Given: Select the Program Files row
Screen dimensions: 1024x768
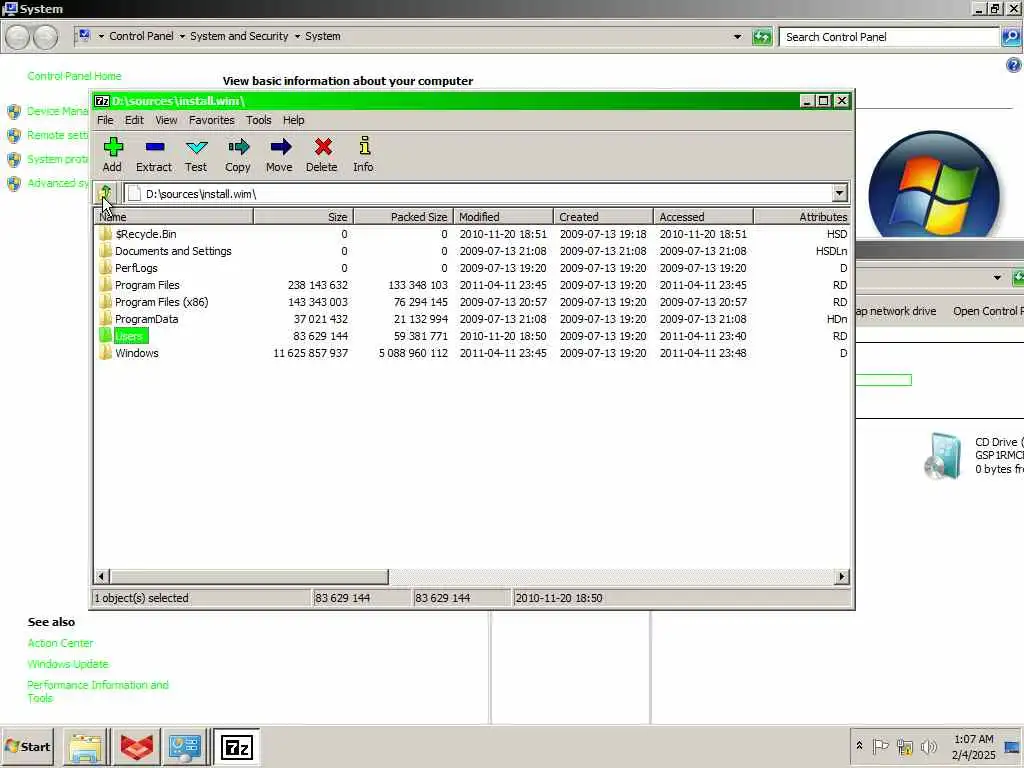Looking at the screenshot, I should (x=473, y=285).
